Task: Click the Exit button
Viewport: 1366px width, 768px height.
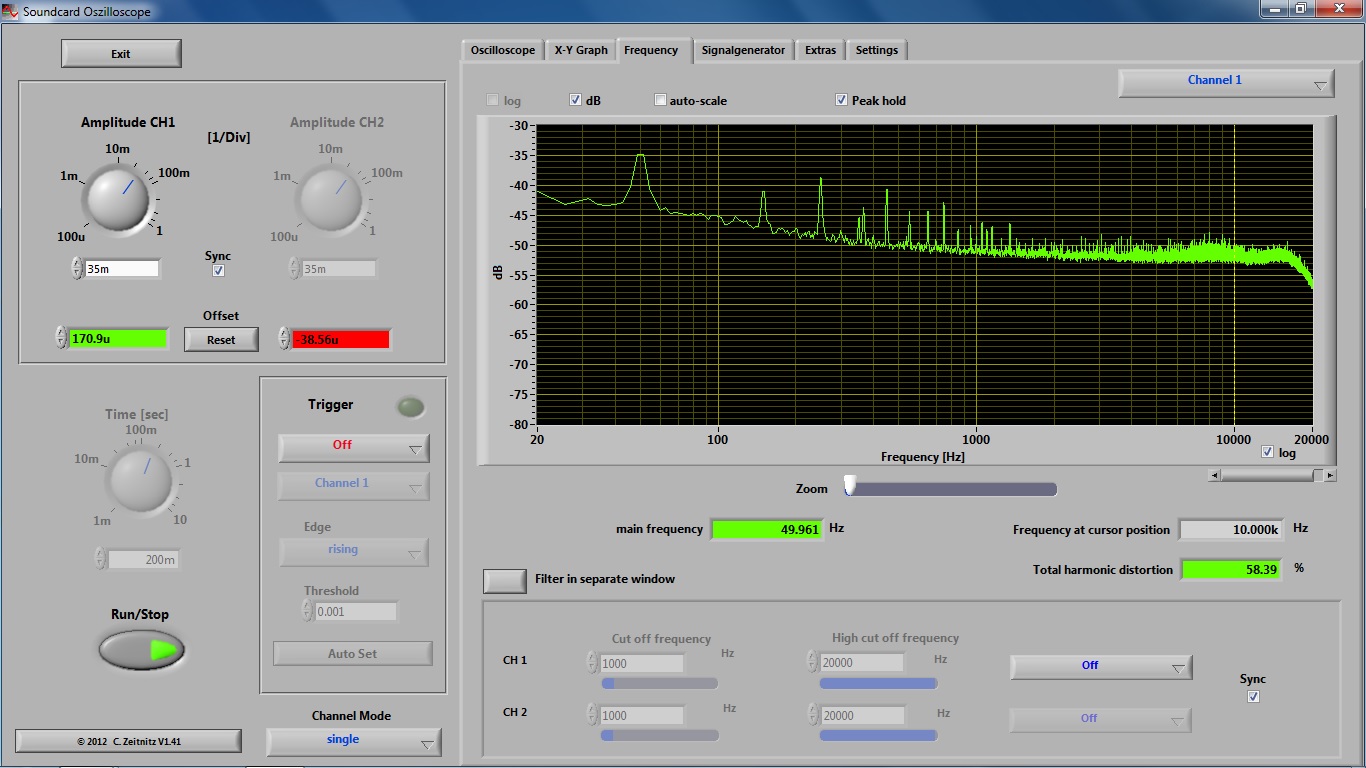Action: pyautogui.click(x=121, y=54)
